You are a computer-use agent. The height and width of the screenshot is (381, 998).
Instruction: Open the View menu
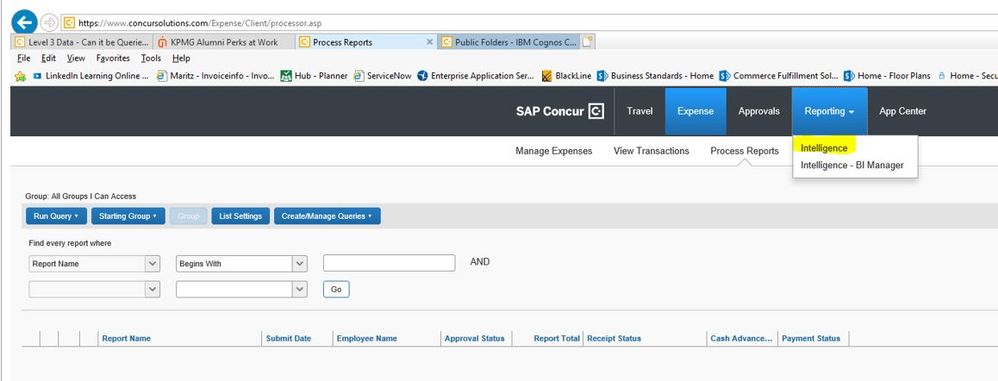point(76,58)
